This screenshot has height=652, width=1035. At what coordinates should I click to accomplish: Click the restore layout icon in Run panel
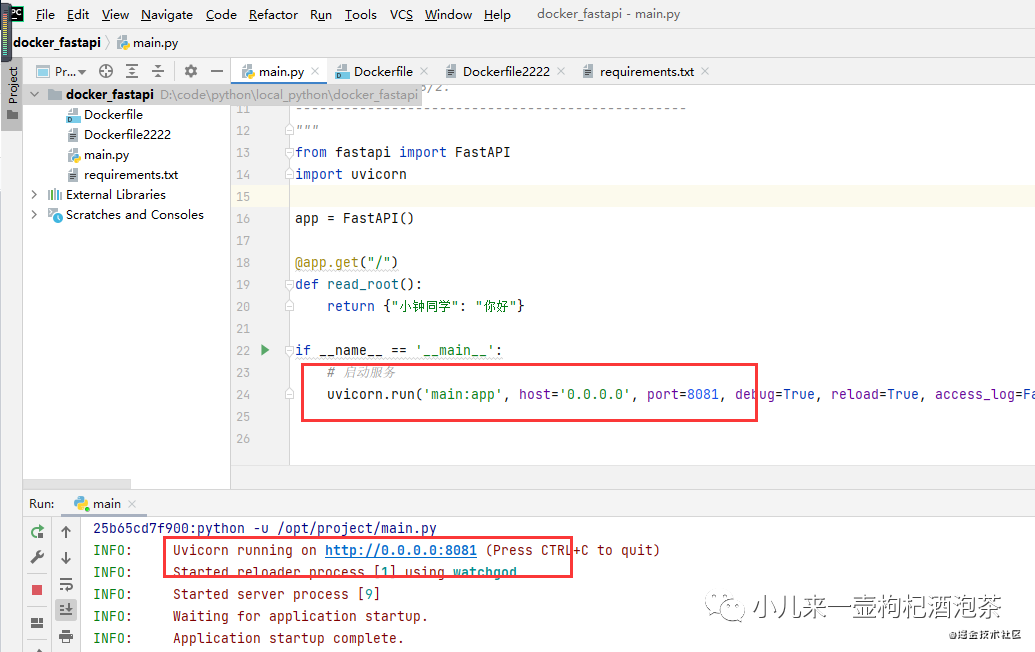point(37,623)
